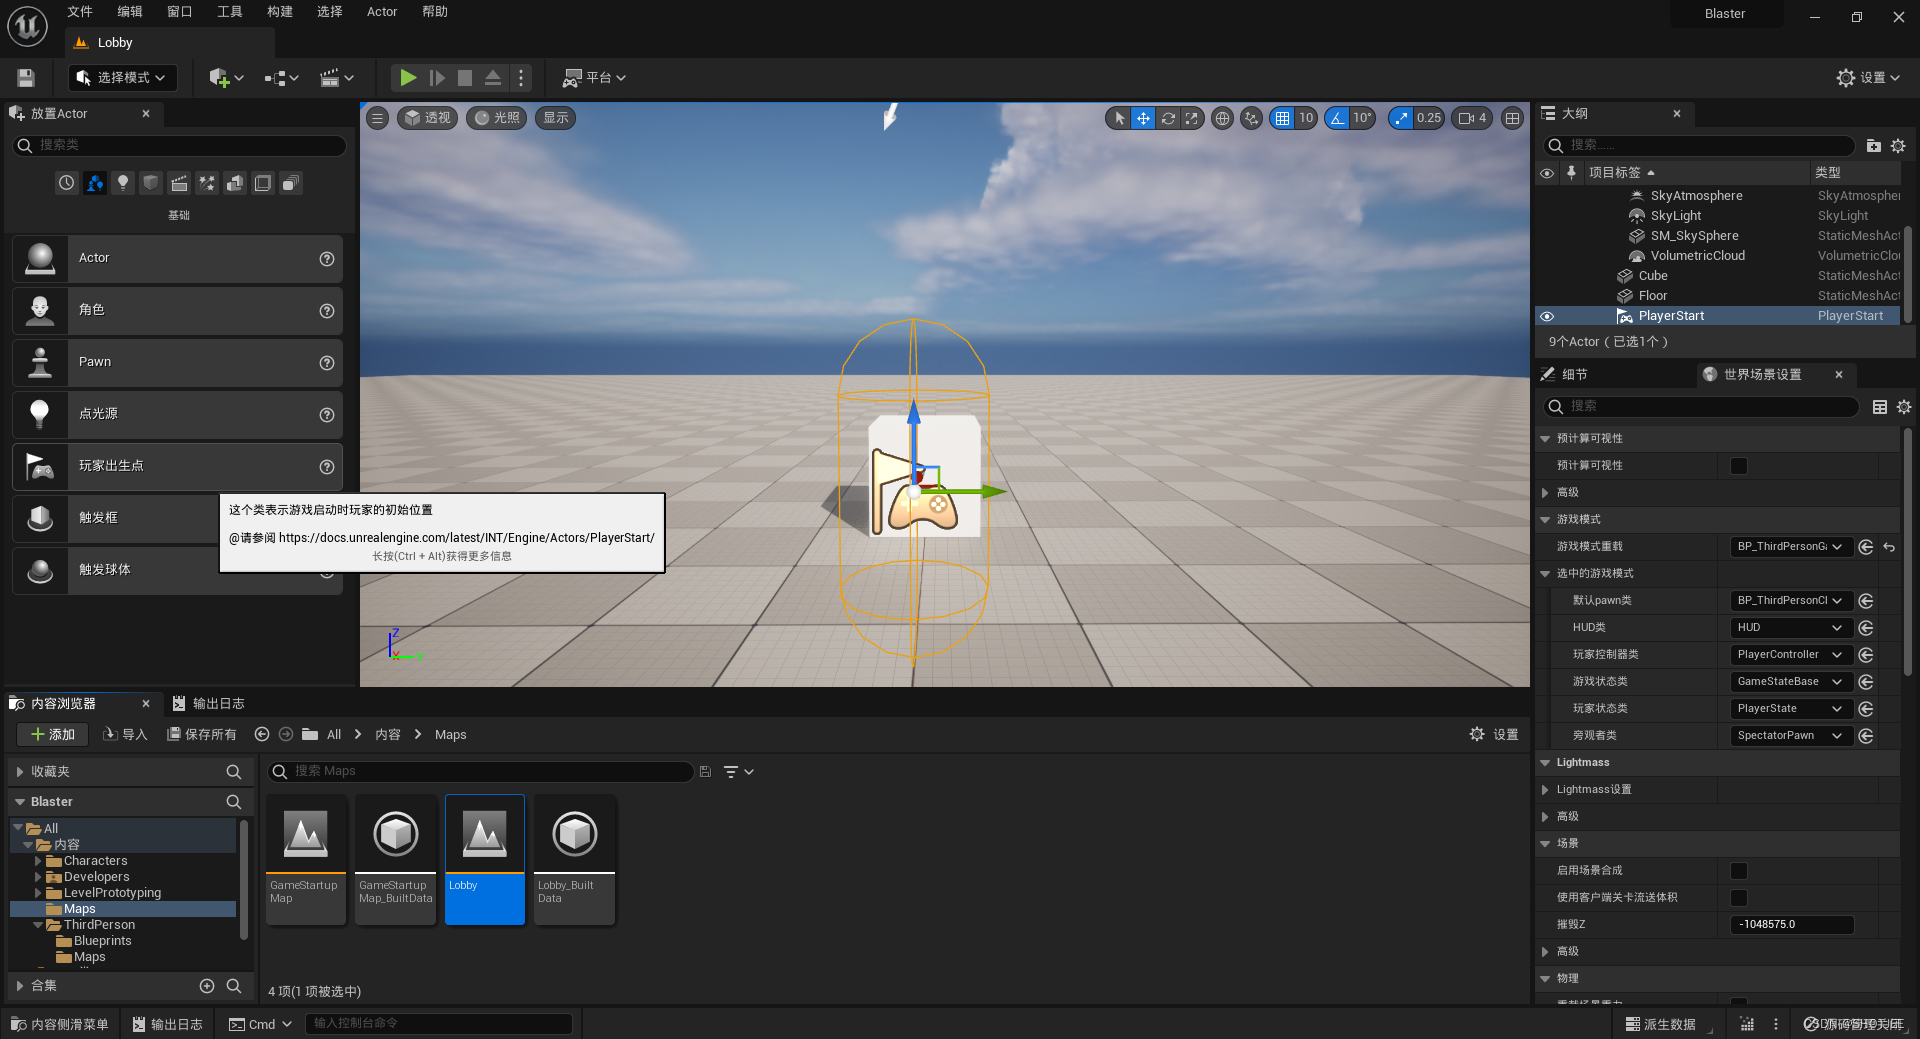Select SkyAtmosphere in the outliner
Image resolution: width=1920 pixels, height=1039 pixels.
point(1696,196)
